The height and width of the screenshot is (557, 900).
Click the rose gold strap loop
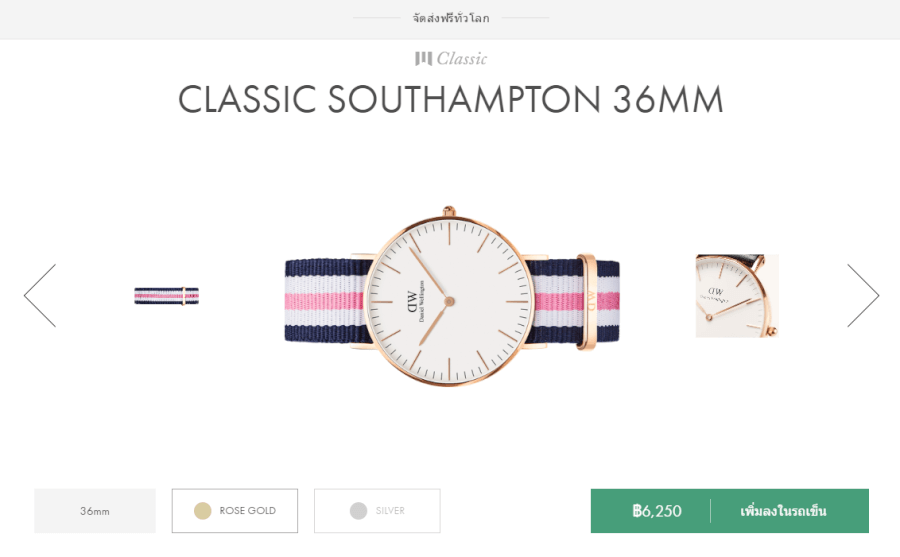pyautogui.click(x=586, y=296)
